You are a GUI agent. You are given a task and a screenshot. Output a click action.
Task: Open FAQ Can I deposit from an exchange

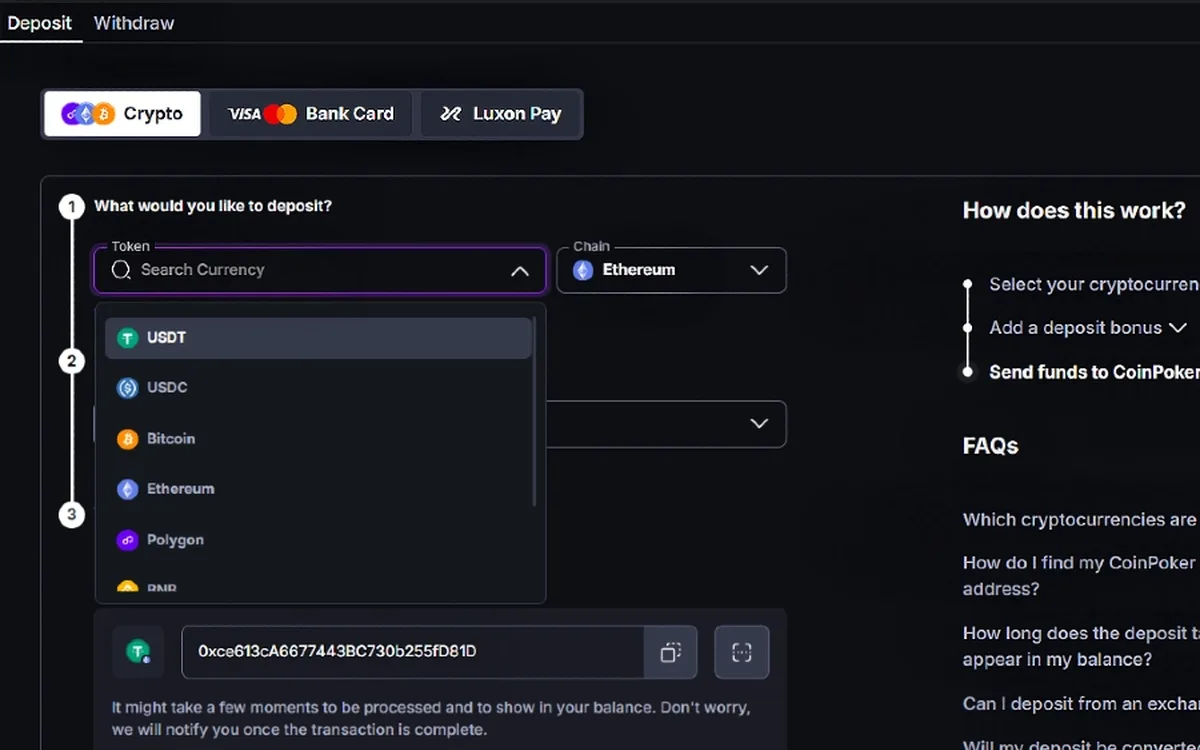1080,704
